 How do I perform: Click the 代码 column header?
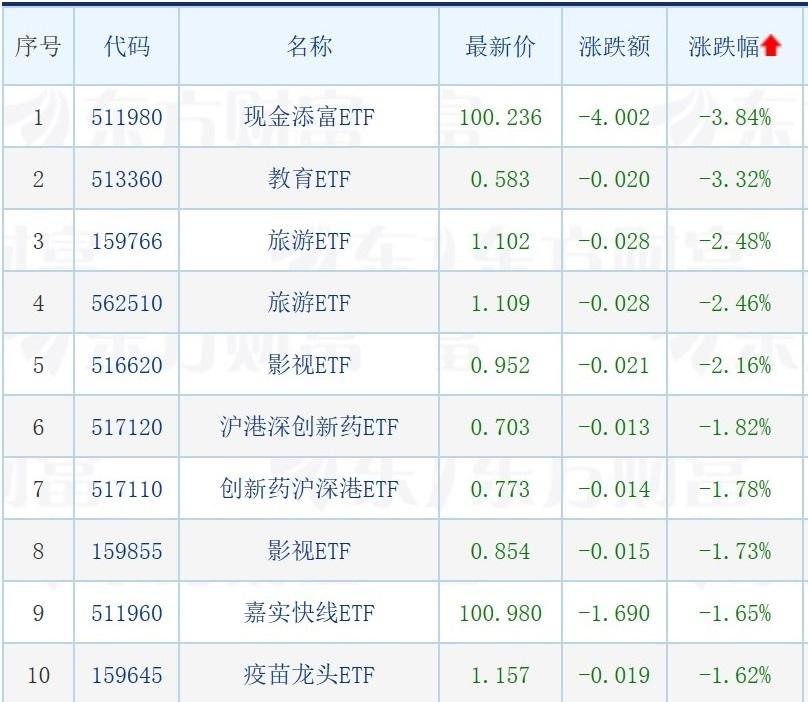point(127,46)
